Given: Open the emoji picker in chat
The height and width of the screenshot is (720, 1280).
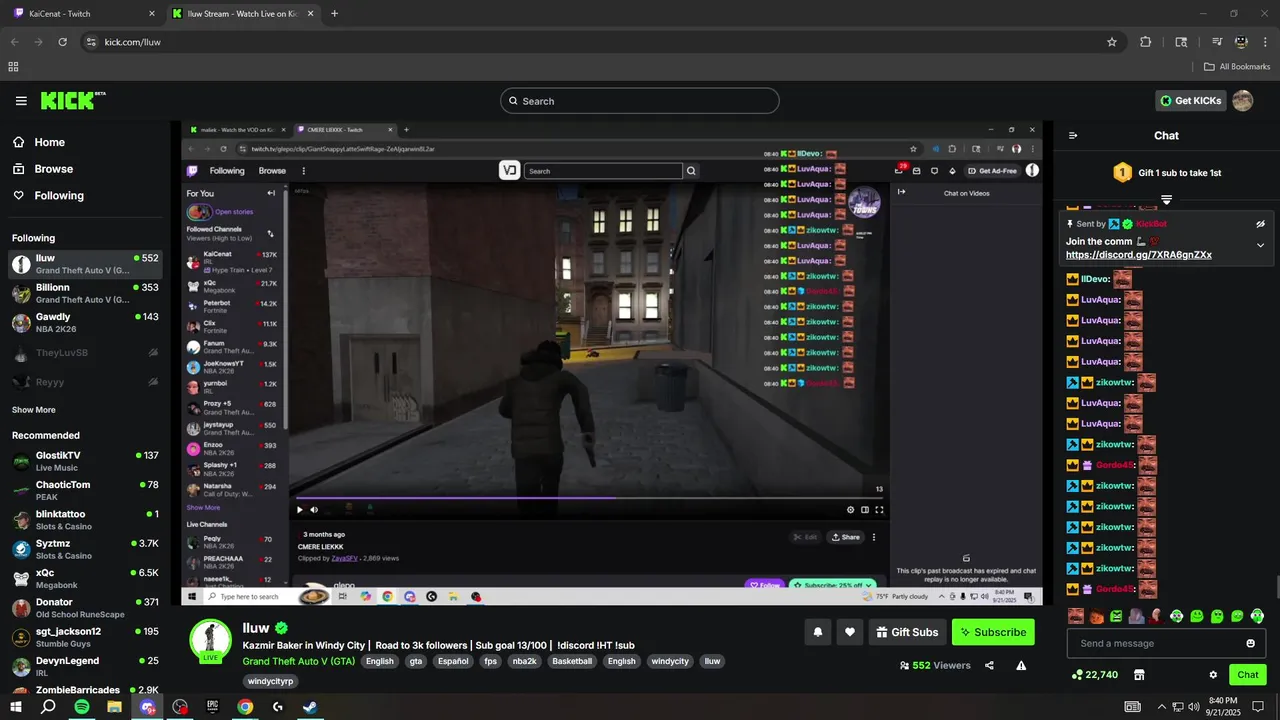Looking at the screenshot, I should 1250,643.
